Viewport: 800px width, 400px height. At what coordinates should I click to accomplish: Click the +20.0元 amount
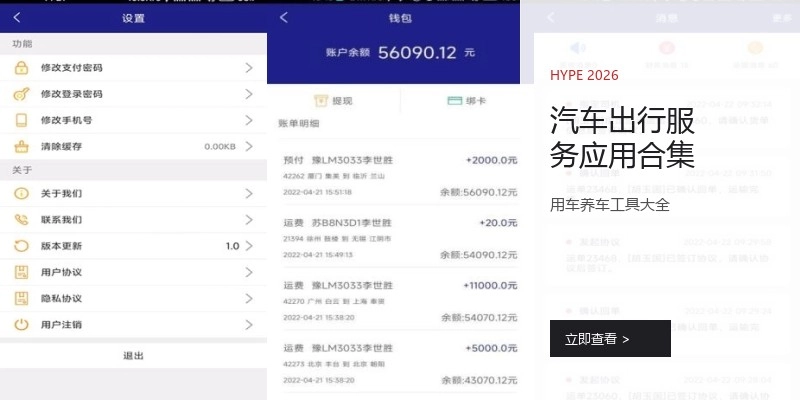point(498,223)
